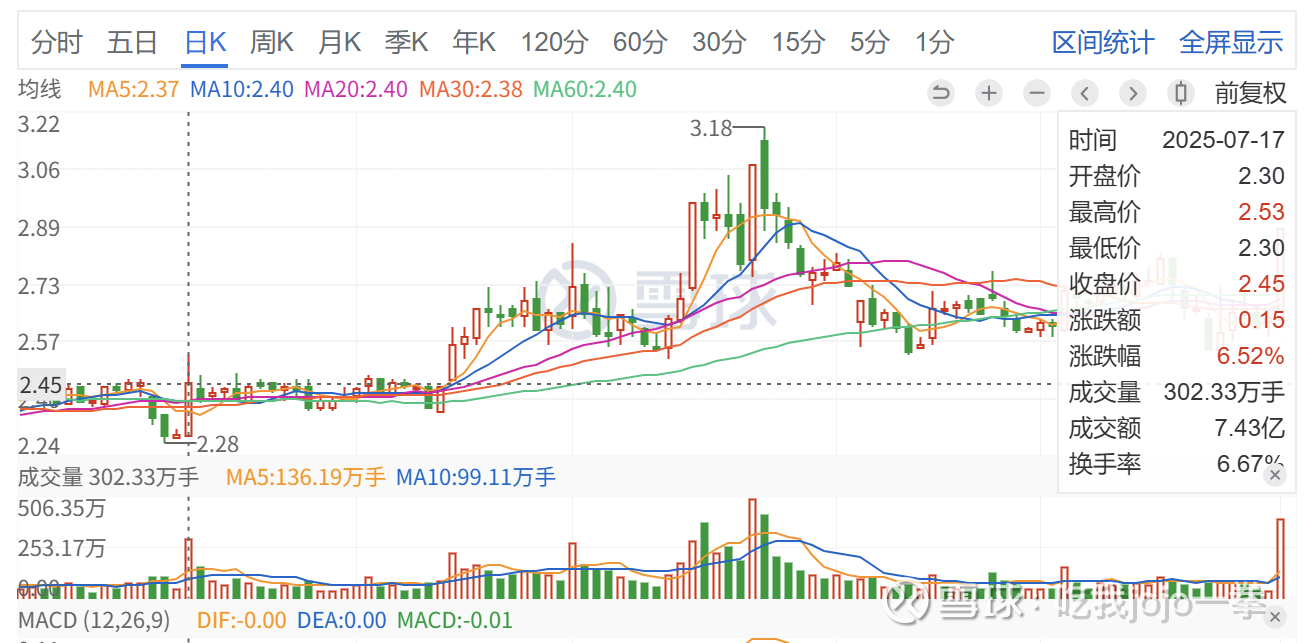The width and height of the screenshot is (1305, 643).
Task: Switch to the 60分 period tab
Action: (x=639, y=42)
